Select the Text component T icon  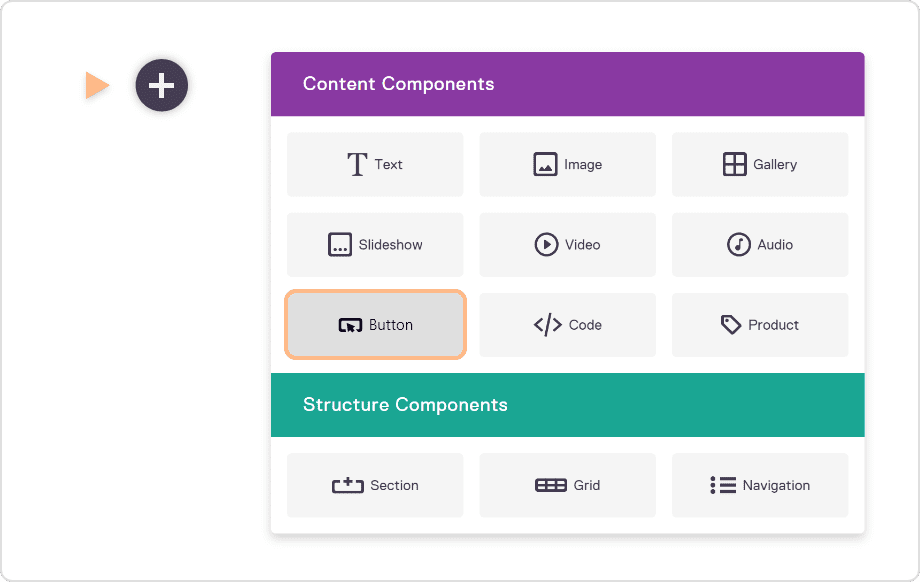coord(357,164)
